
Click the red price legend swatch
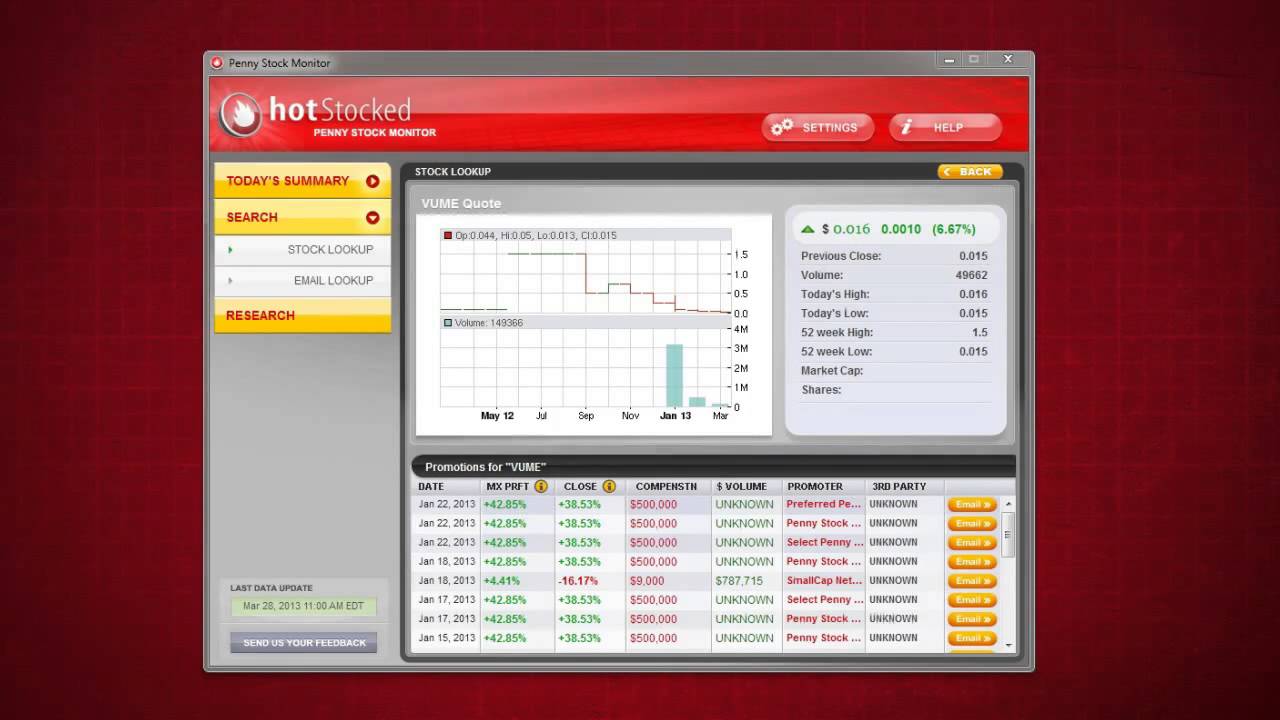(448, 236)
